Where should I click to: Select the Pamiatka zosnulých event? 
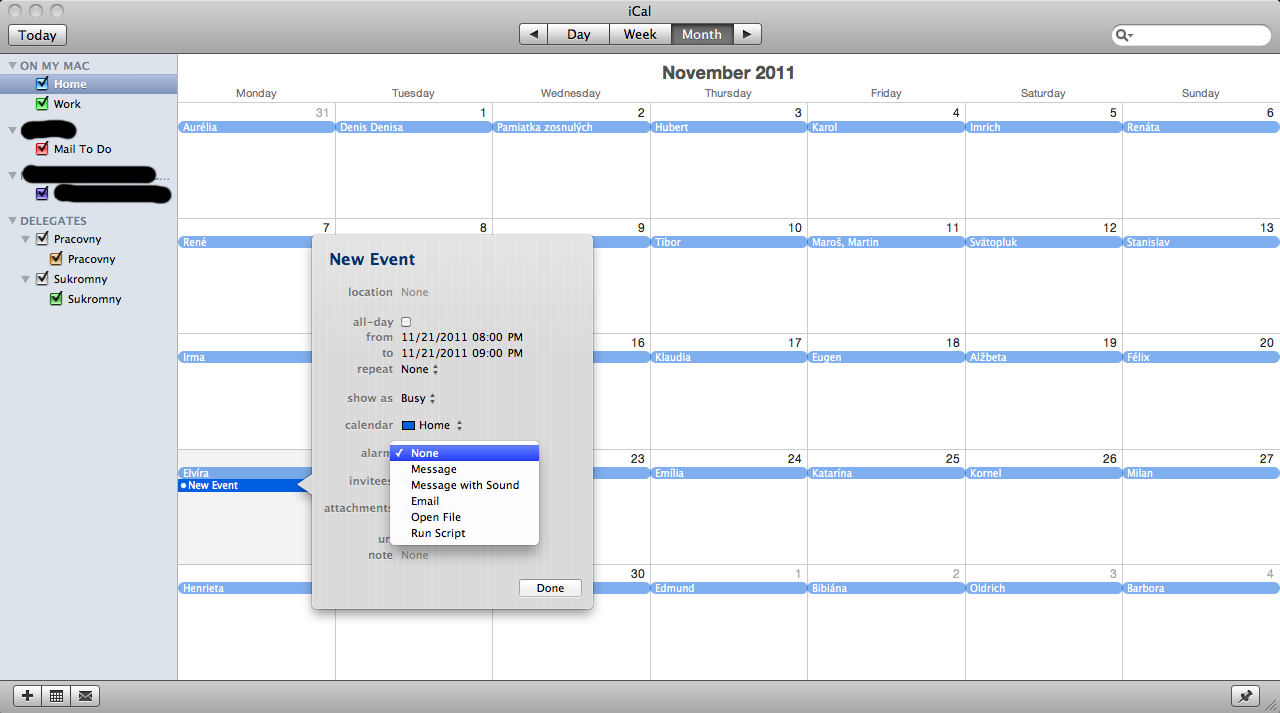point(571,127)
